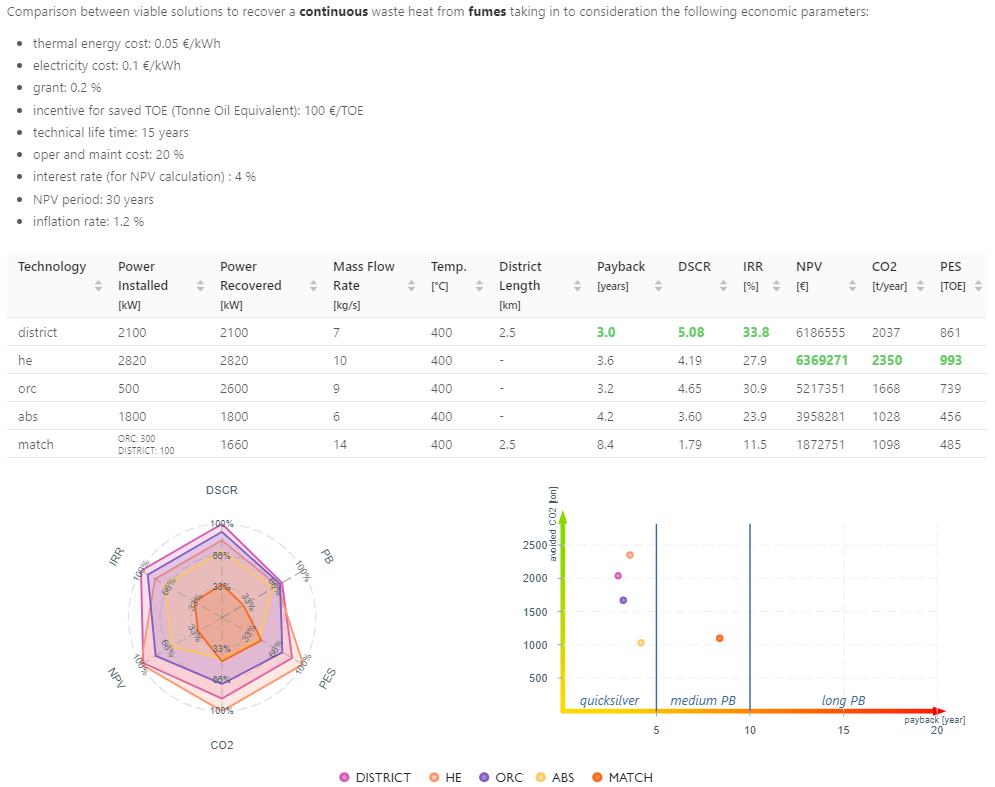Click orc NPV value 5217351
This screenshot has height=787, width=995.
tap(820, 388)
